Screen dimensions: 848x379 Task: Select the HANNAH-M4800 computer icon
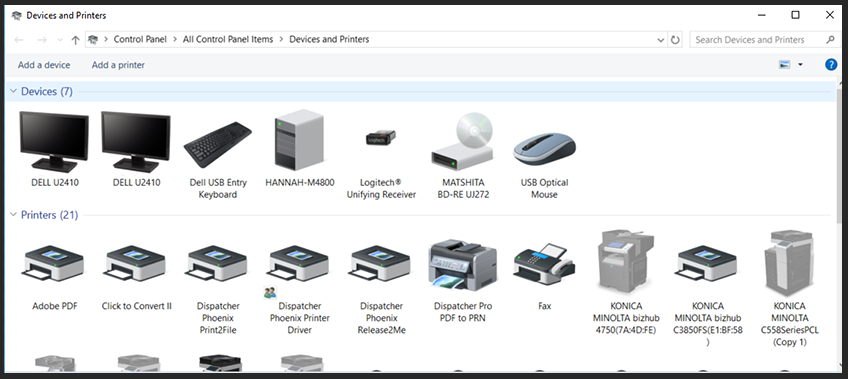(x=299, y=140)
